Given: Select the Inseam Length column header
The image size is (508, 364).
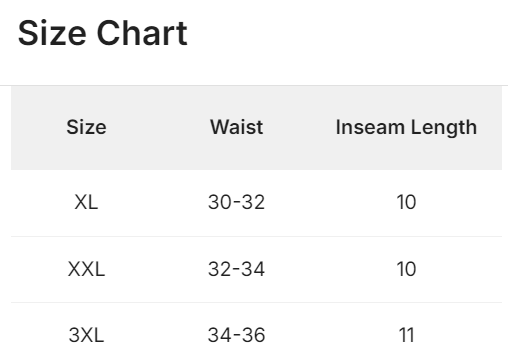Looking at the screenshot, I should click(406, 128).
